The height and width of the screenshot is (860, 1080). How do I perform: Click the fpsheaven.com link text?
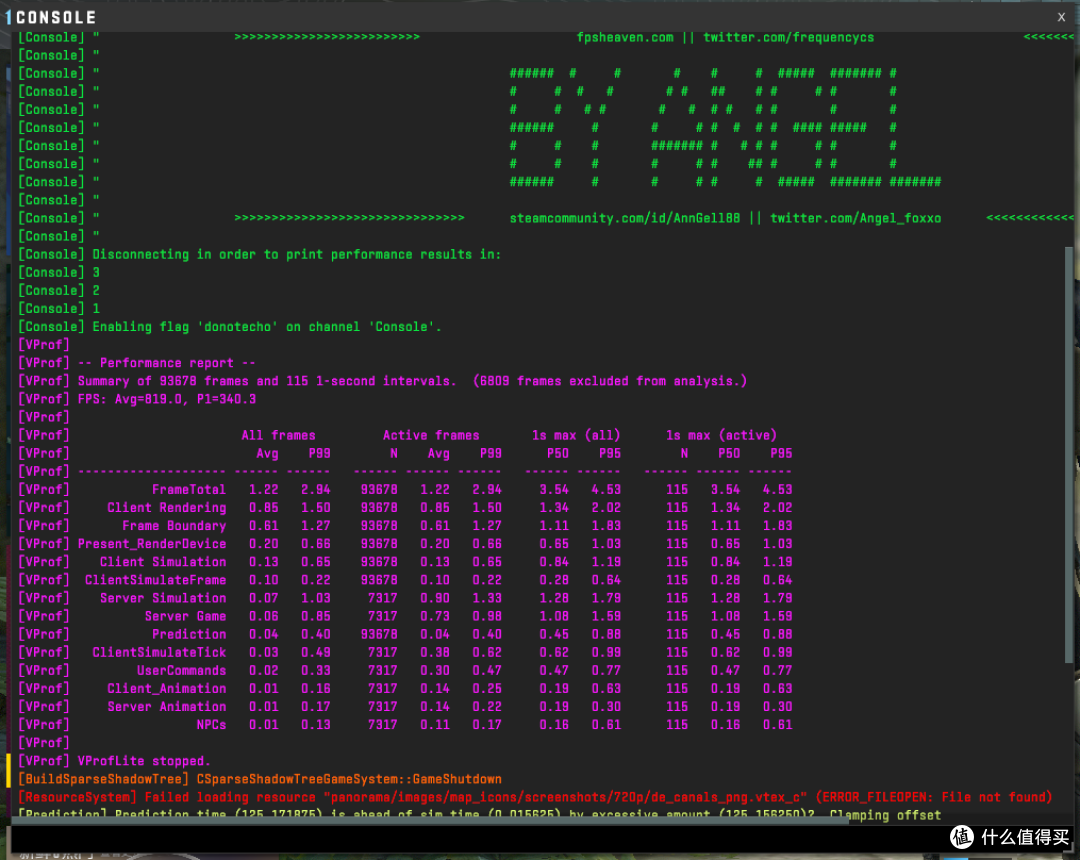[x=625, y=37]
